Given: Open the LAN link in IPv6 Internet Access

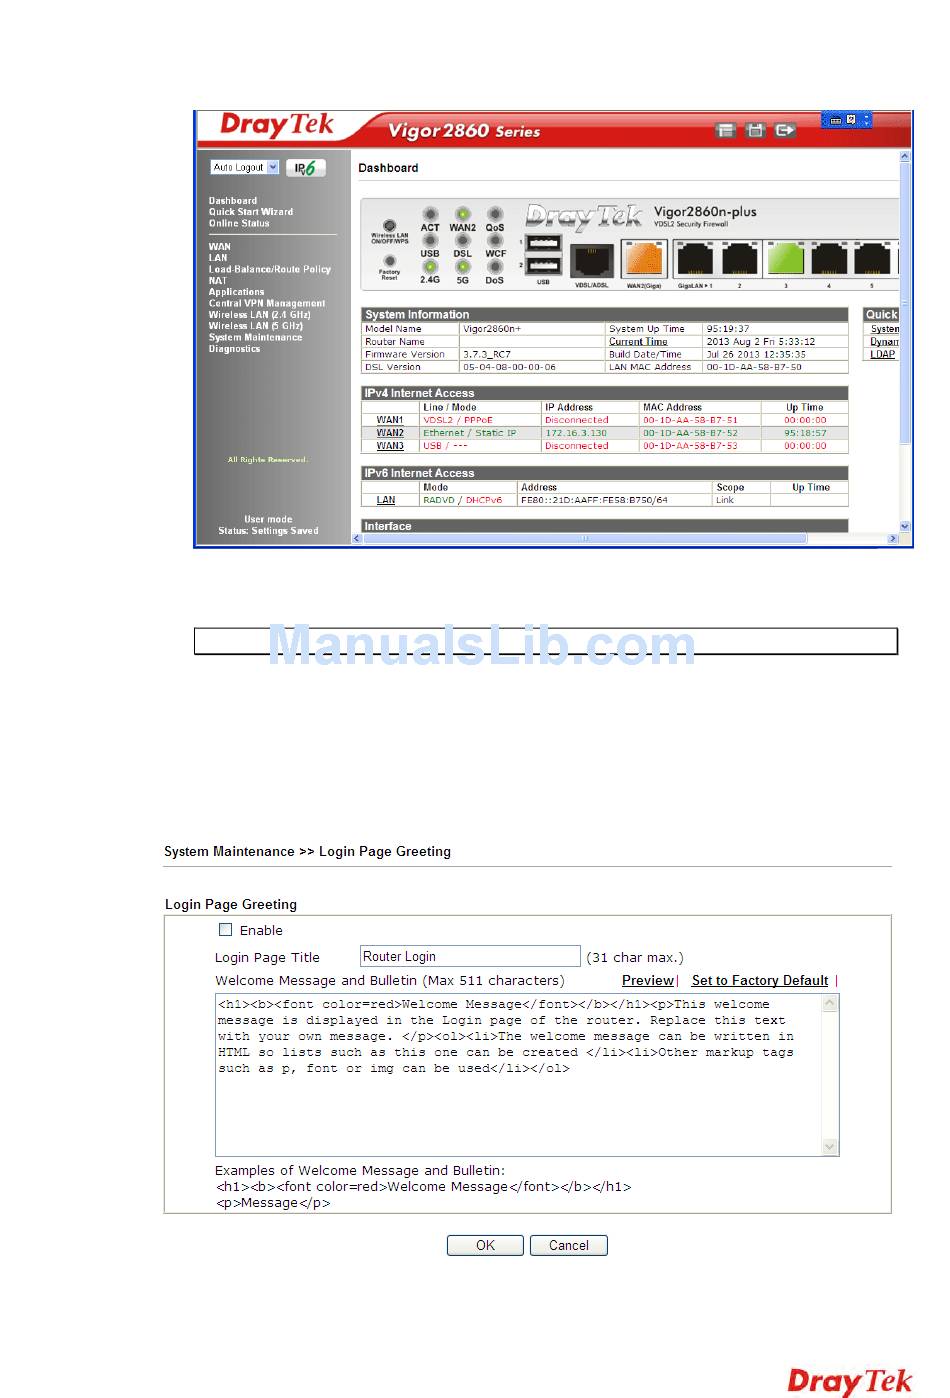Looking at the screenshot, I should coord(386,500).
